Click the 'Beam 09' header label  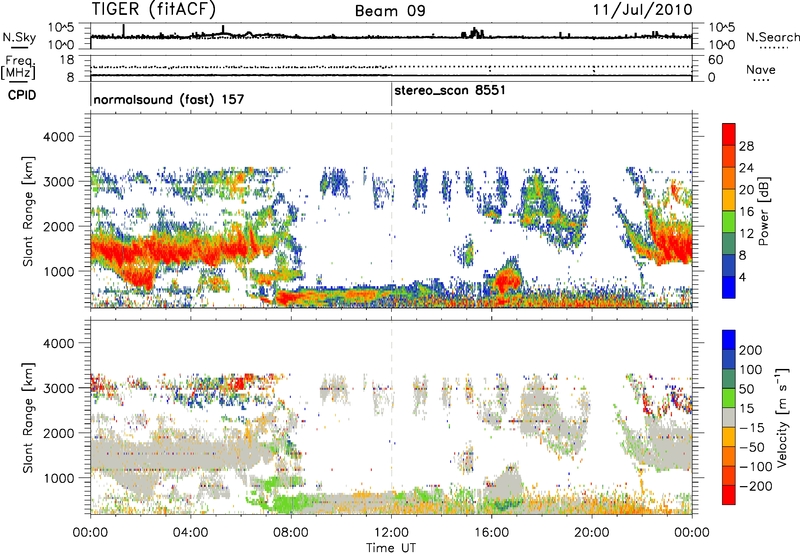click(x=390, y=11)
